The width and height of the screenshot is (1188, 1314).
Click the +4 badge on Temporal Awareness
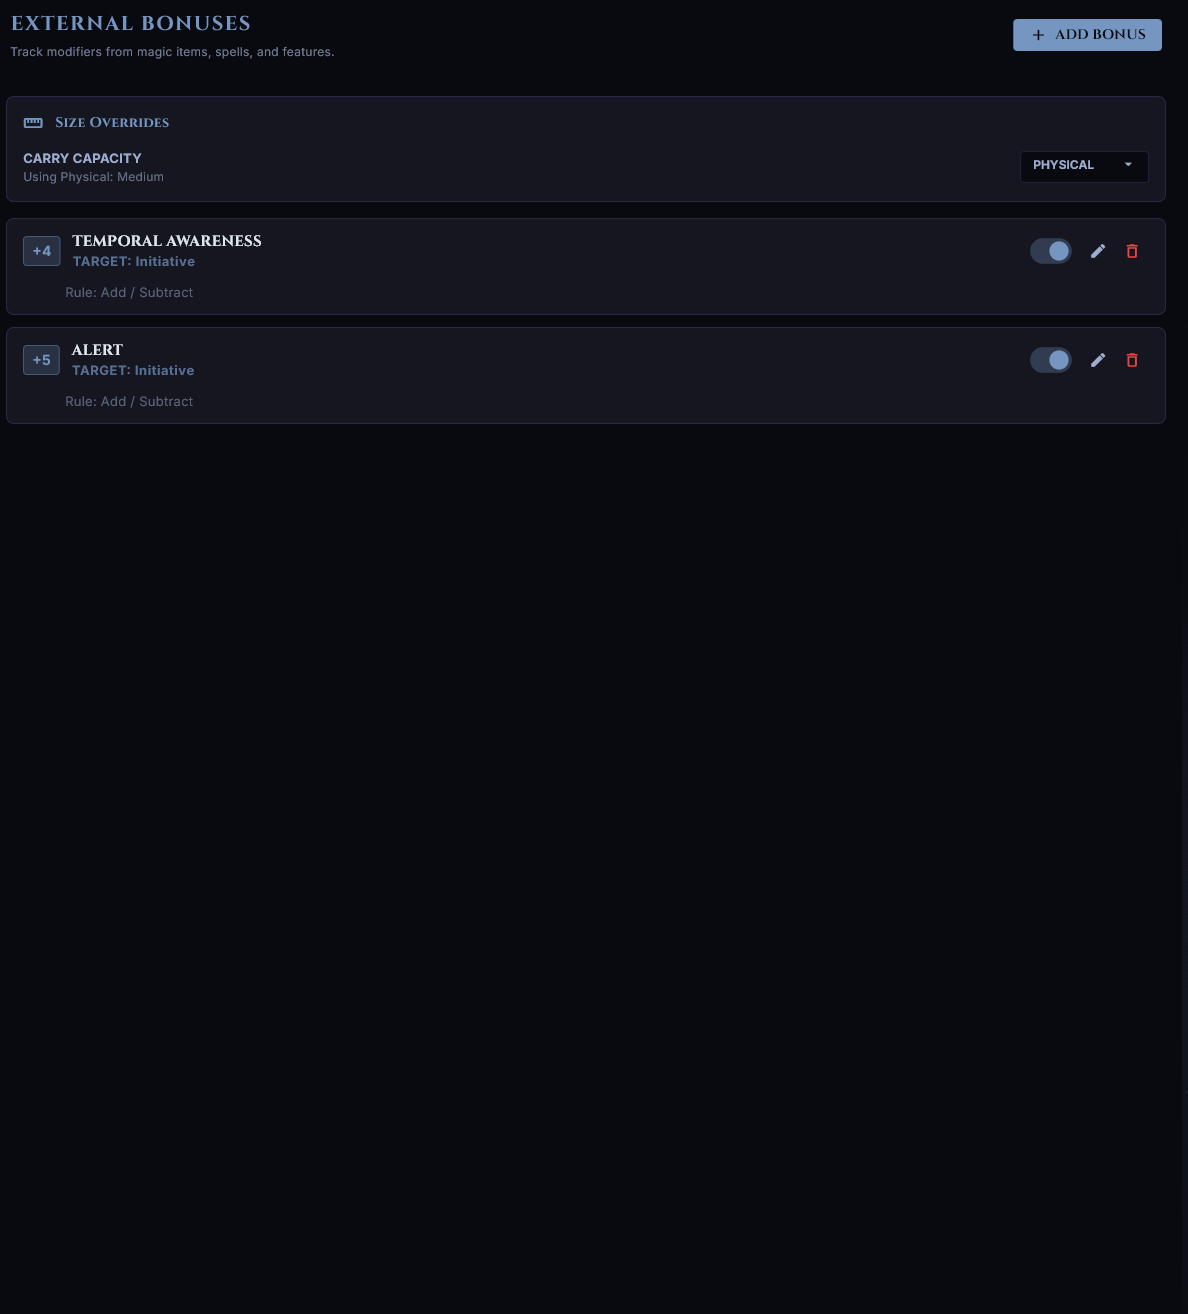pyautogui.click(x=41, y=251)
